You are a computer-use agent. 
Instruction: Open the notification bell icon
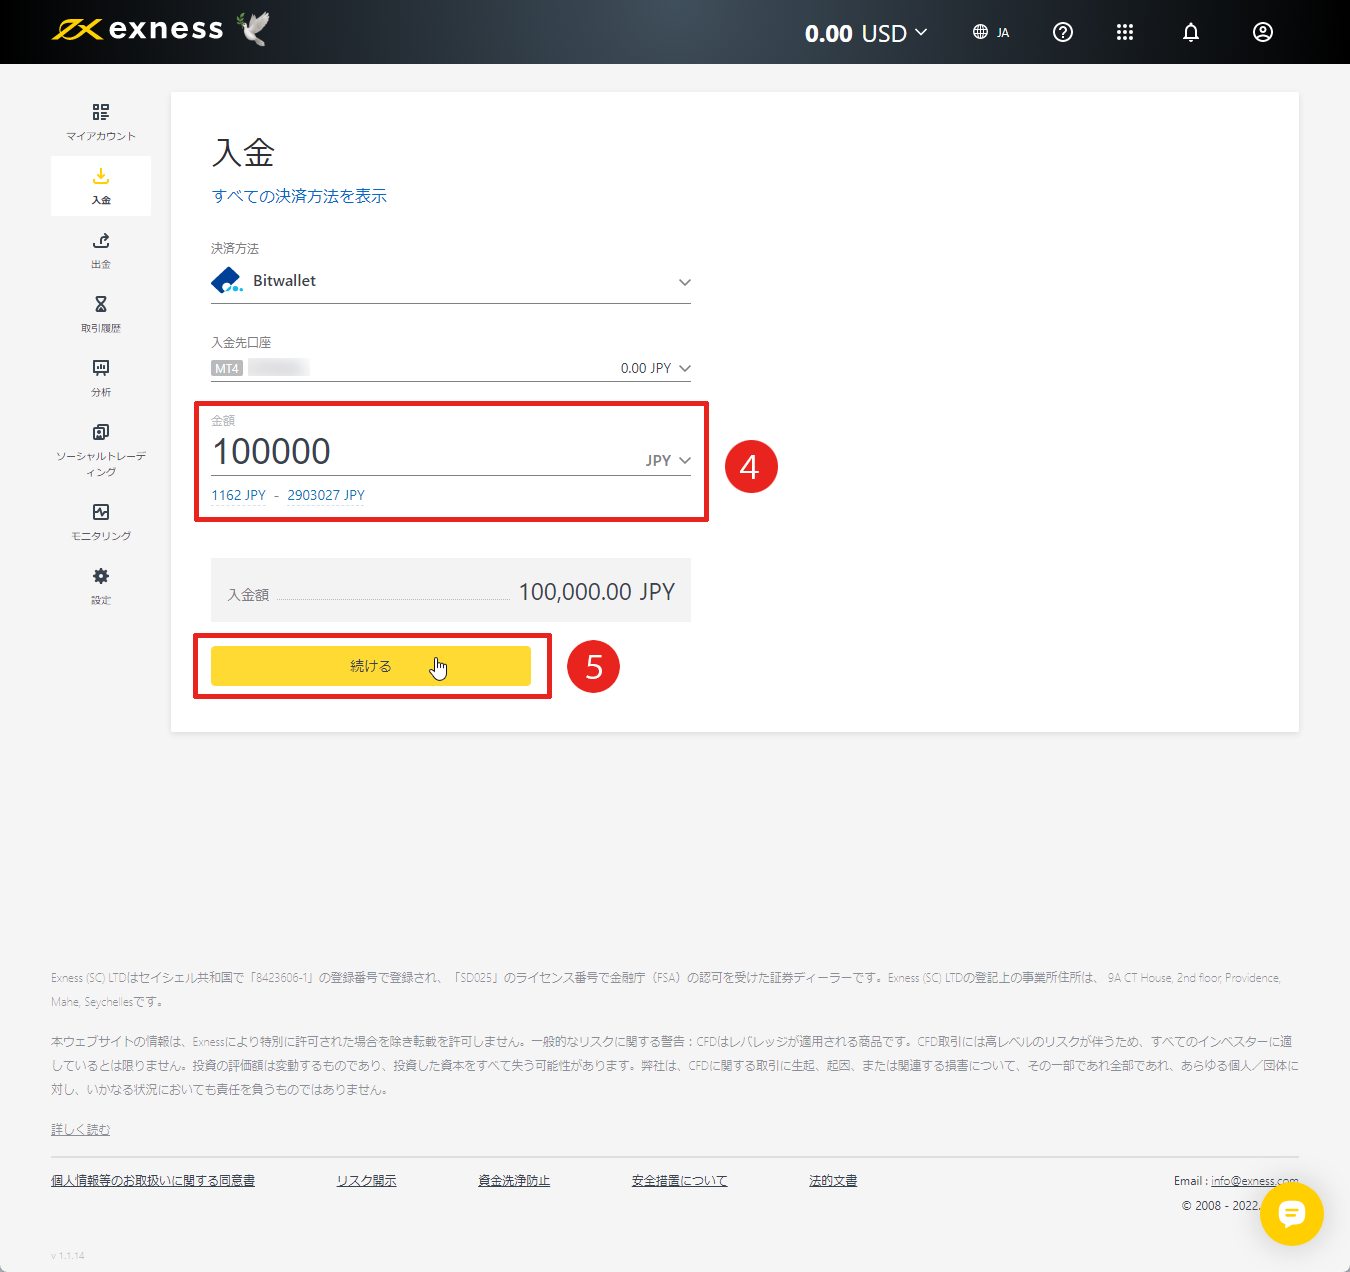coord(1190,32)
